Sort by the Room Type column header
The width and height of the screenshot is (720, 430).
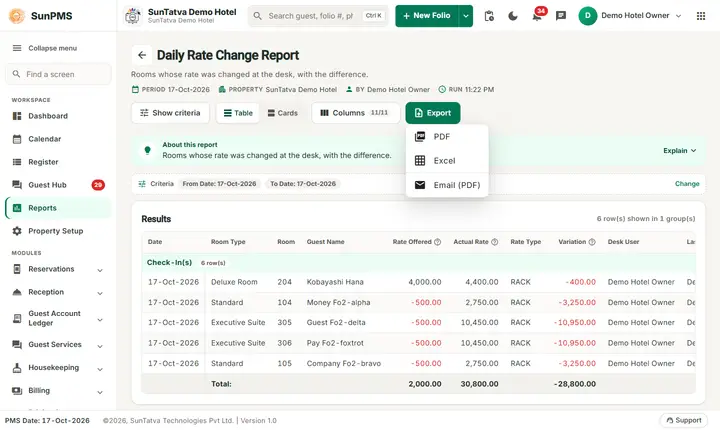pyautogui.click(x=228, y=242)
